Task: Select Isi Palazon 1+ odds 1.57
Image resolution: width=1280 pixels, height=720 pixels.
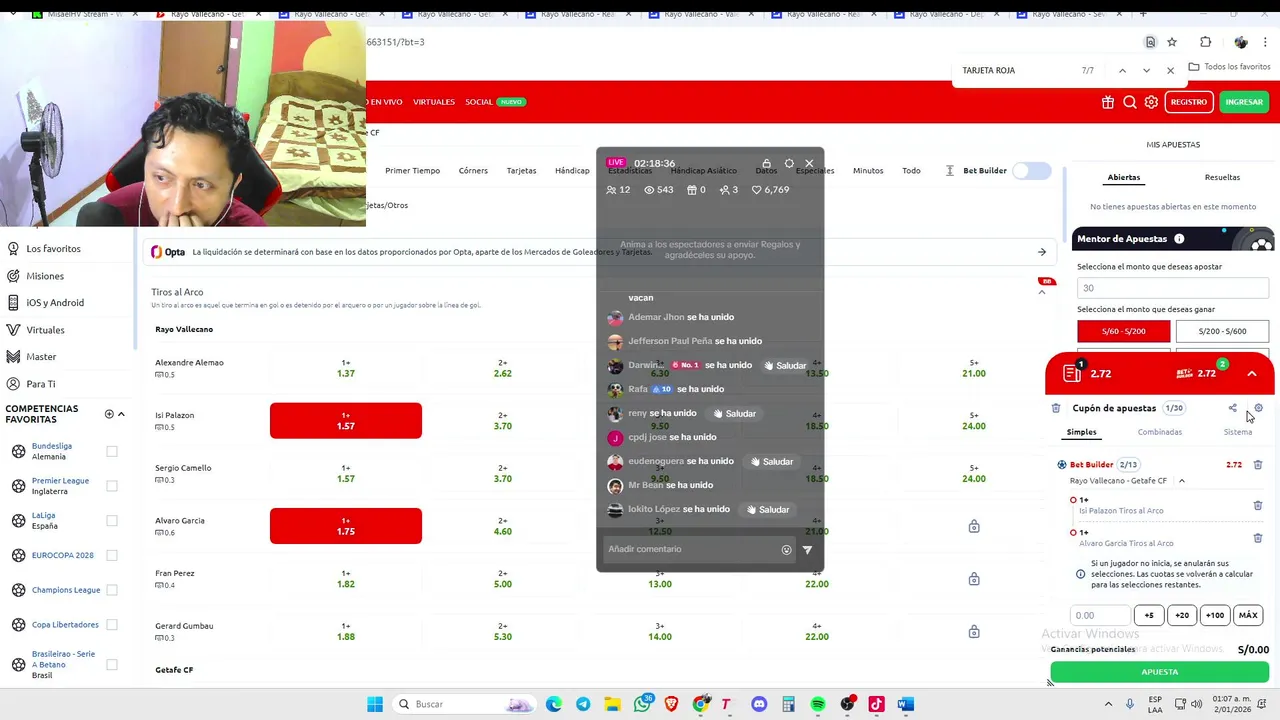Action: [346, 421]
